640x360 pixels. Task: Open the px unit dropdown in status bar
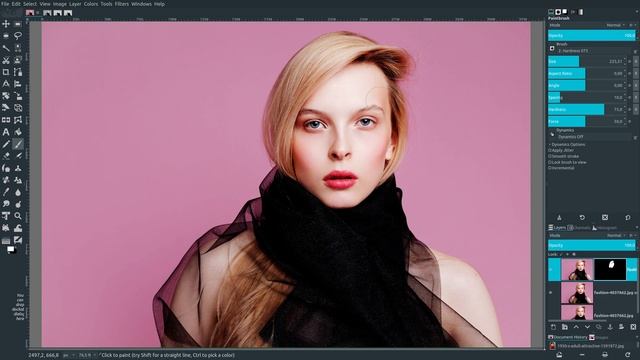point(68,355)
